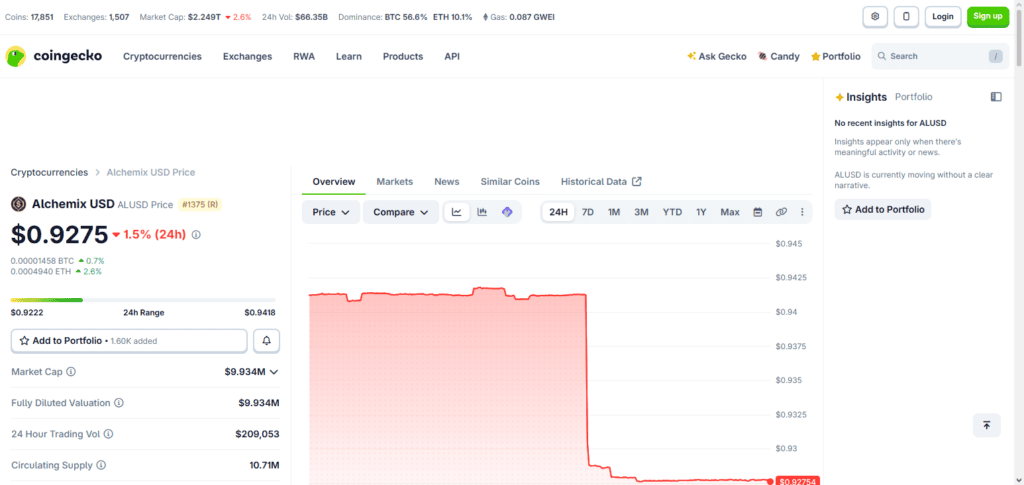Image resolution: width=1024 pixels, height=485 pixels.
Task: Copy chart link icon
Action: (781, 212)
